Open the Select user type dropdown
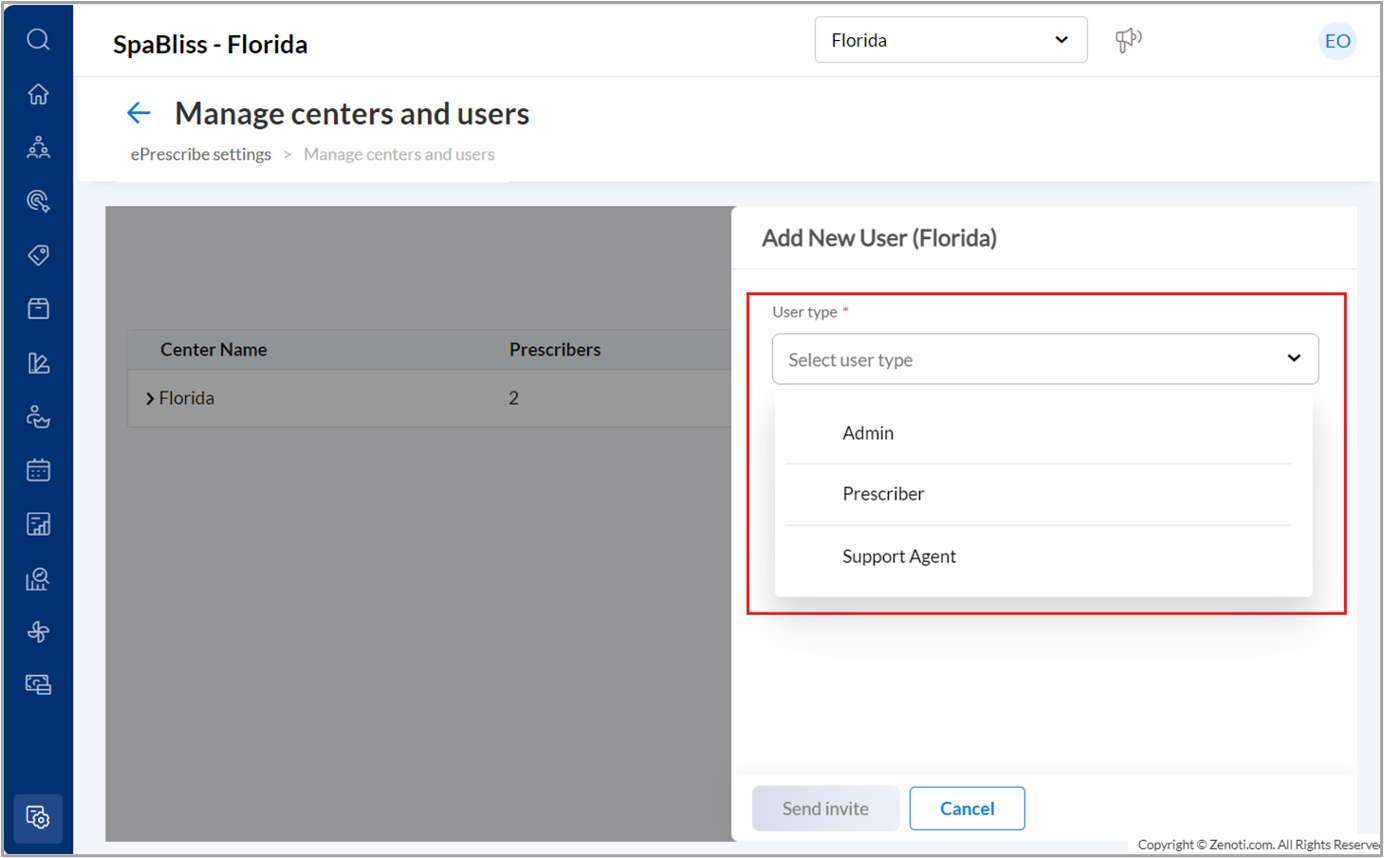Screen dimensions: 1384x858 1045,359
